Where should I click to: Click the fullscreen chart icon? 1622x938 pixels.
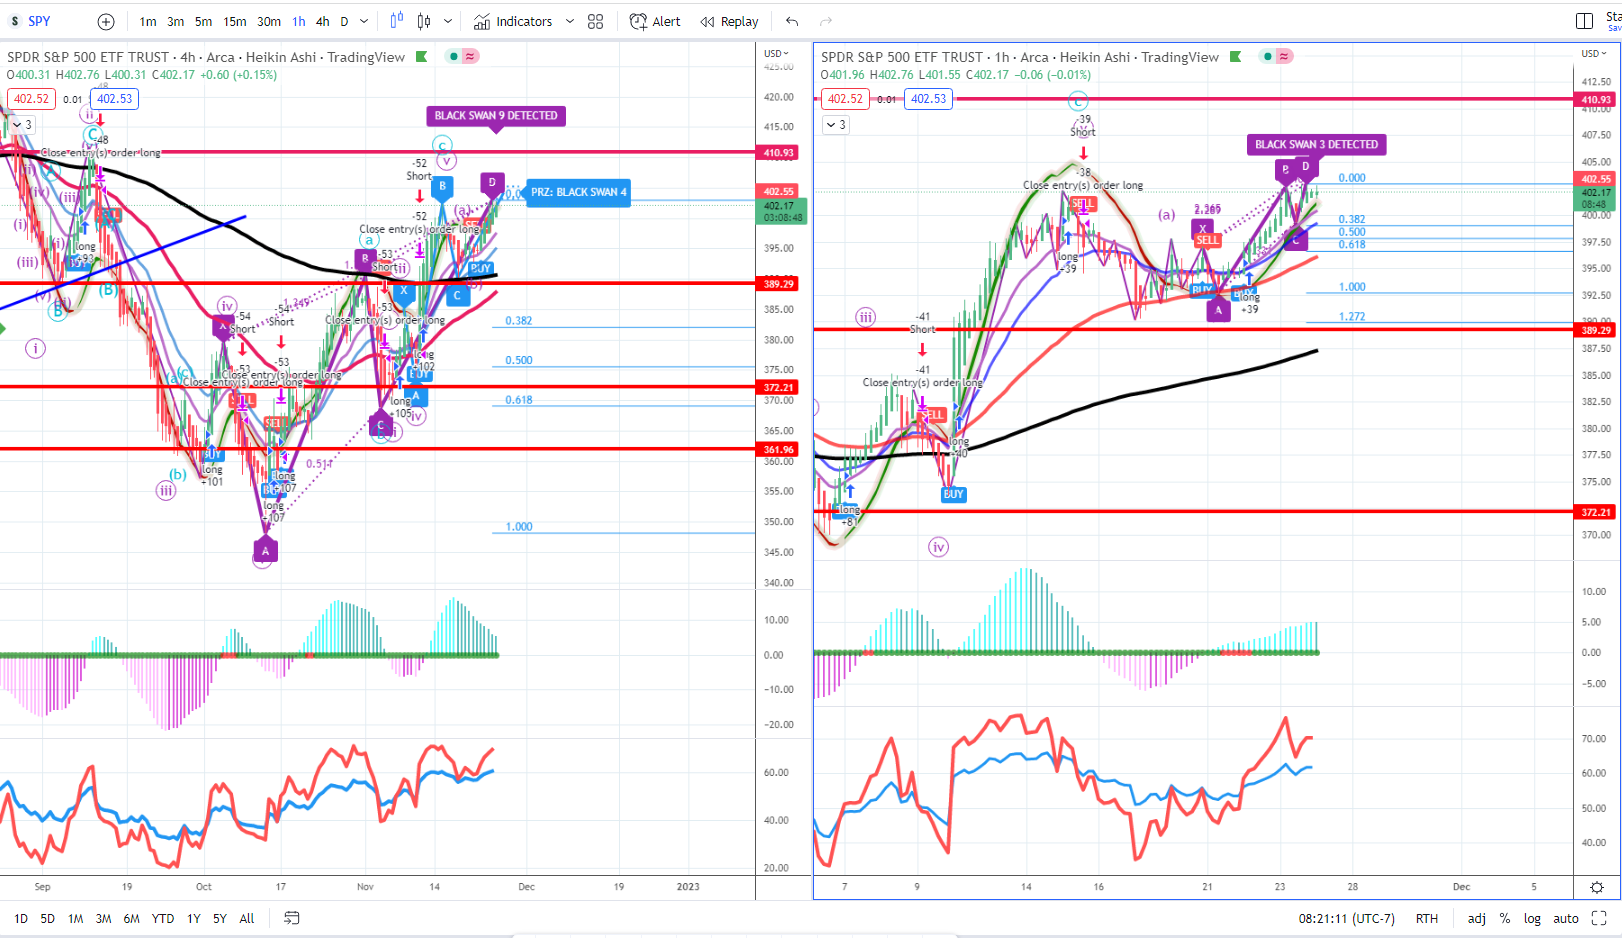point(1599,918)
